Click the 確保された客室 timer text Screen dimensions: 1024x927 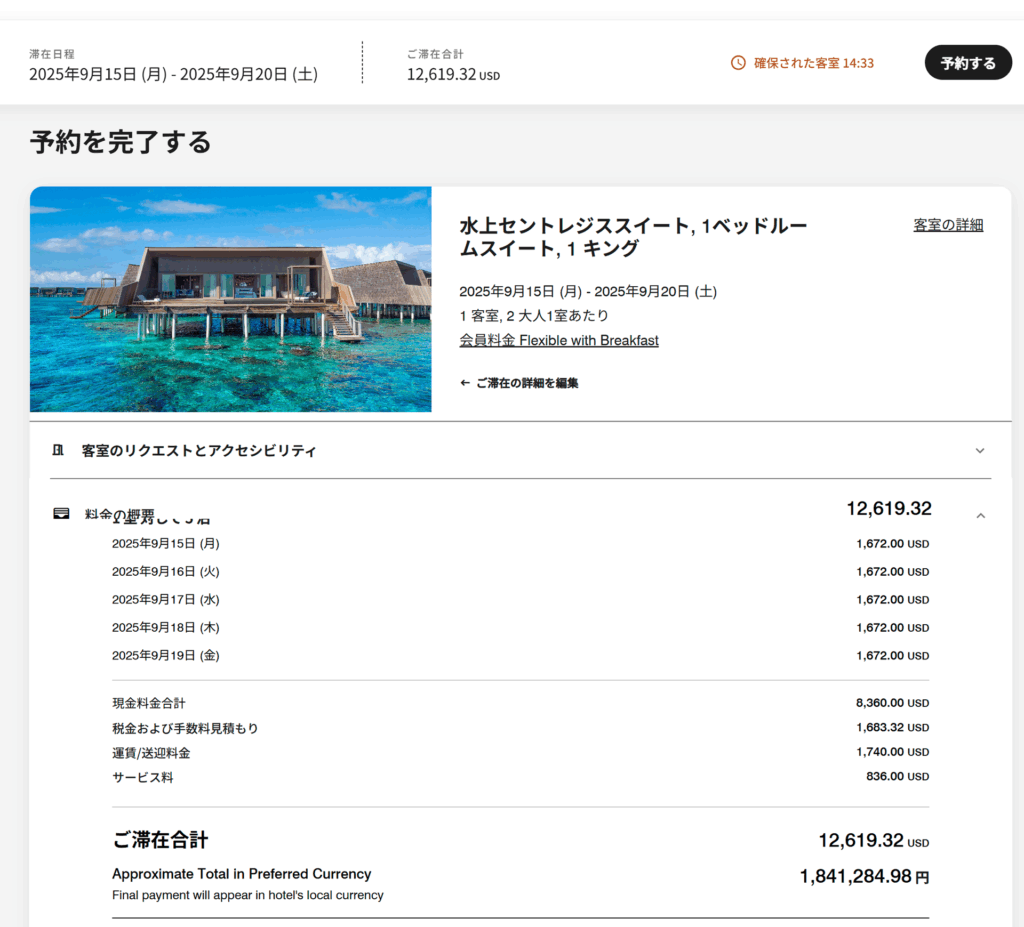point(813,63)
